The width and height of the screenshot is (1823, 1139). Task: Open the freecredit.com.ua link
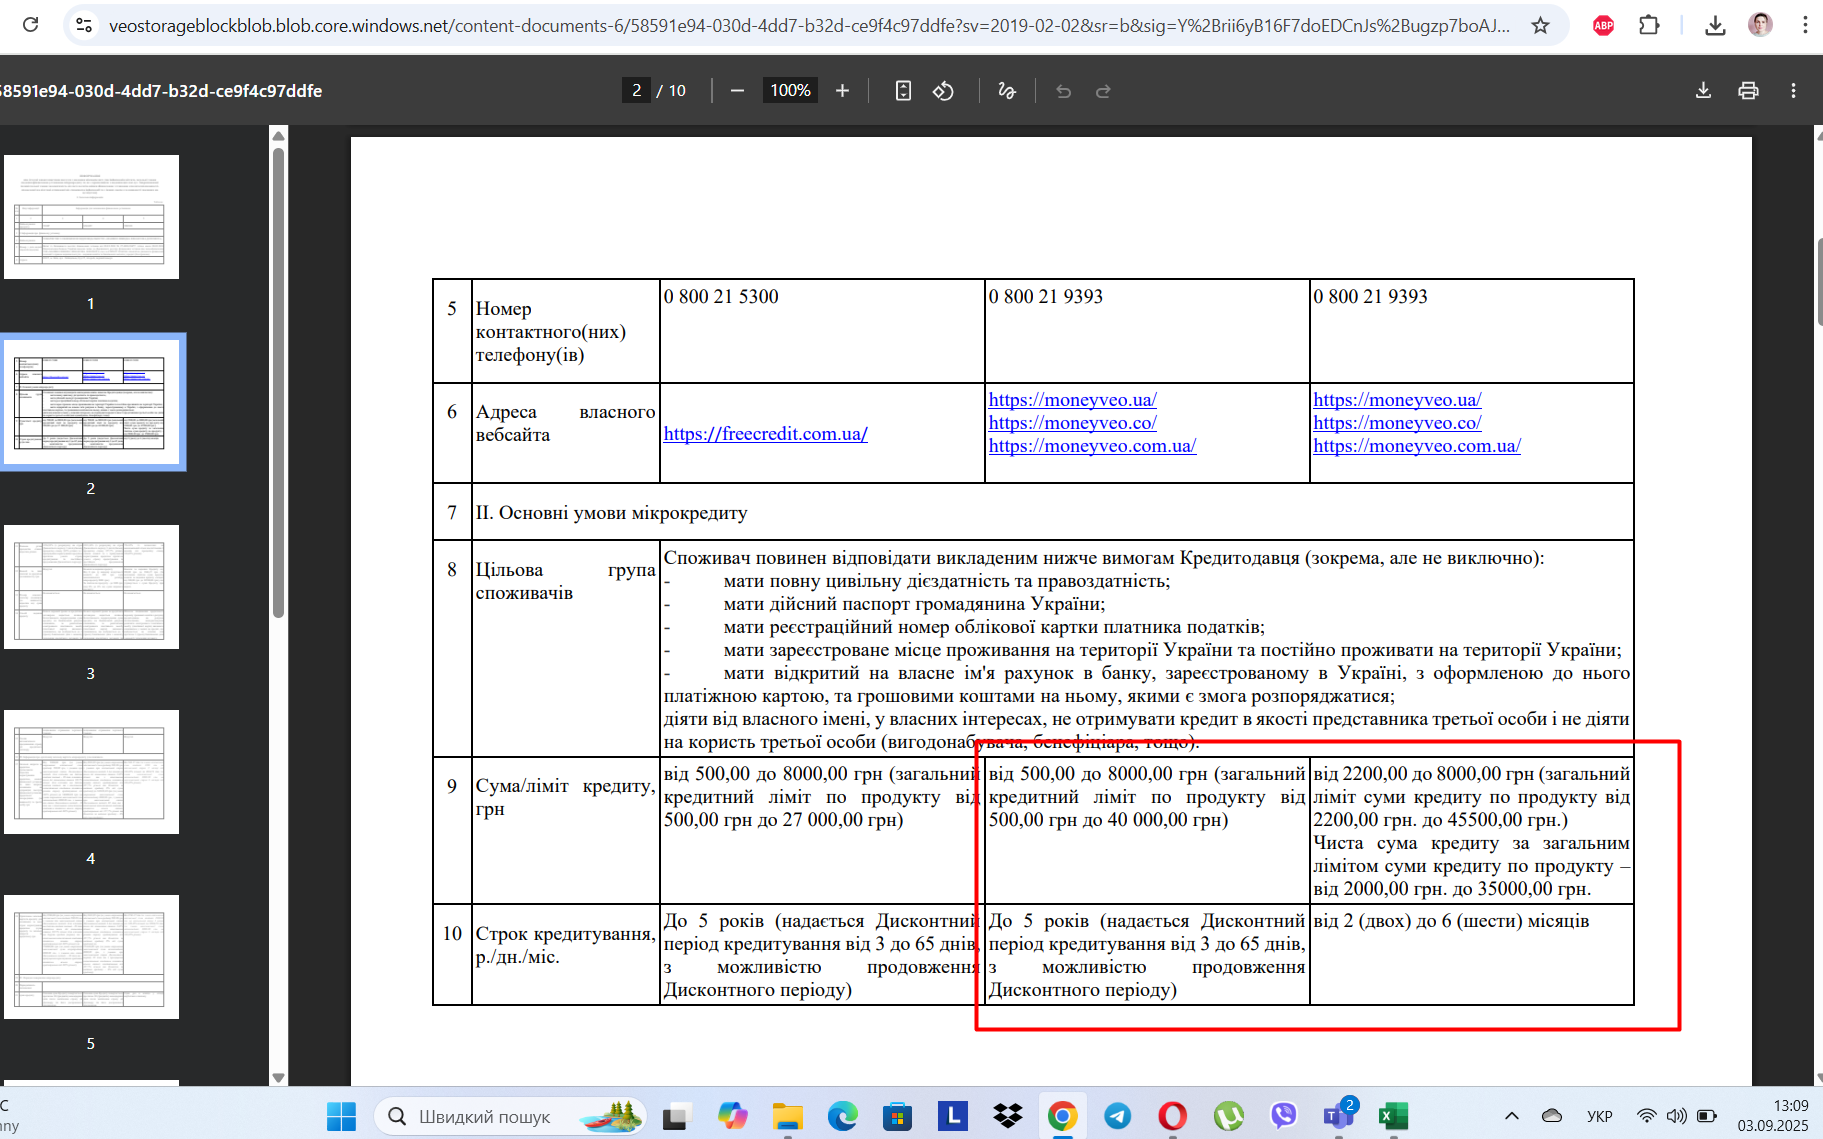765,434
